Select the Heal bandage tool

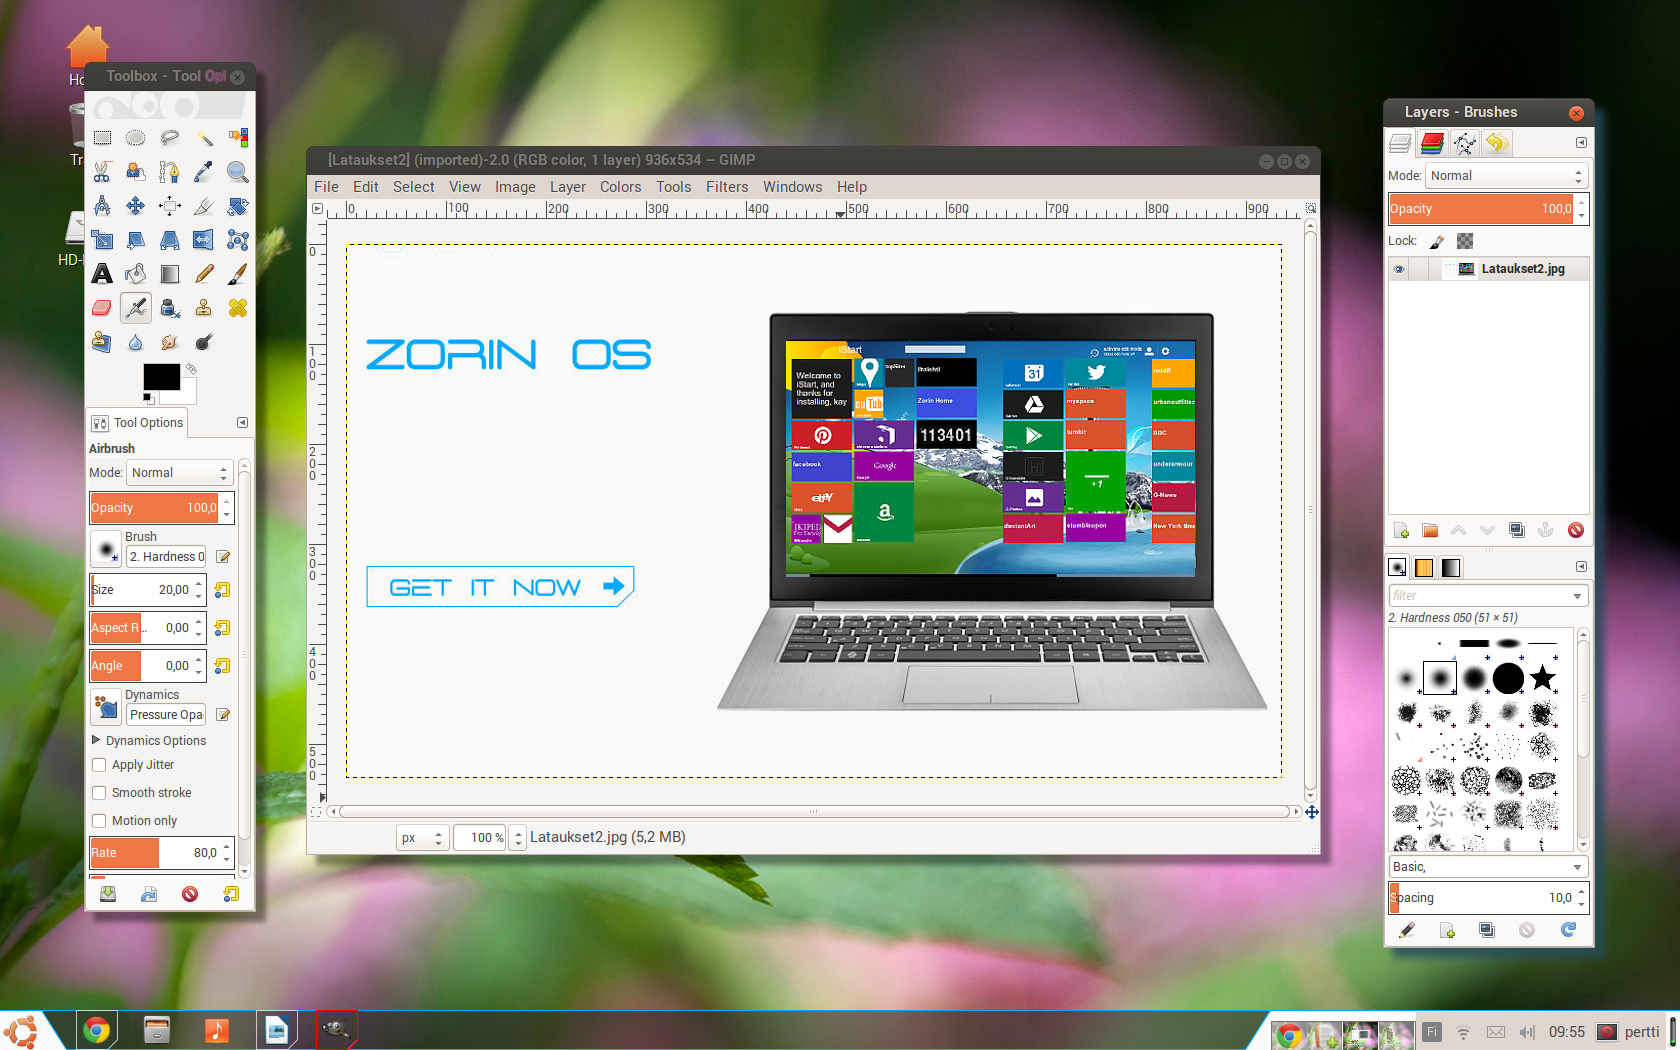tap(238, 308)
